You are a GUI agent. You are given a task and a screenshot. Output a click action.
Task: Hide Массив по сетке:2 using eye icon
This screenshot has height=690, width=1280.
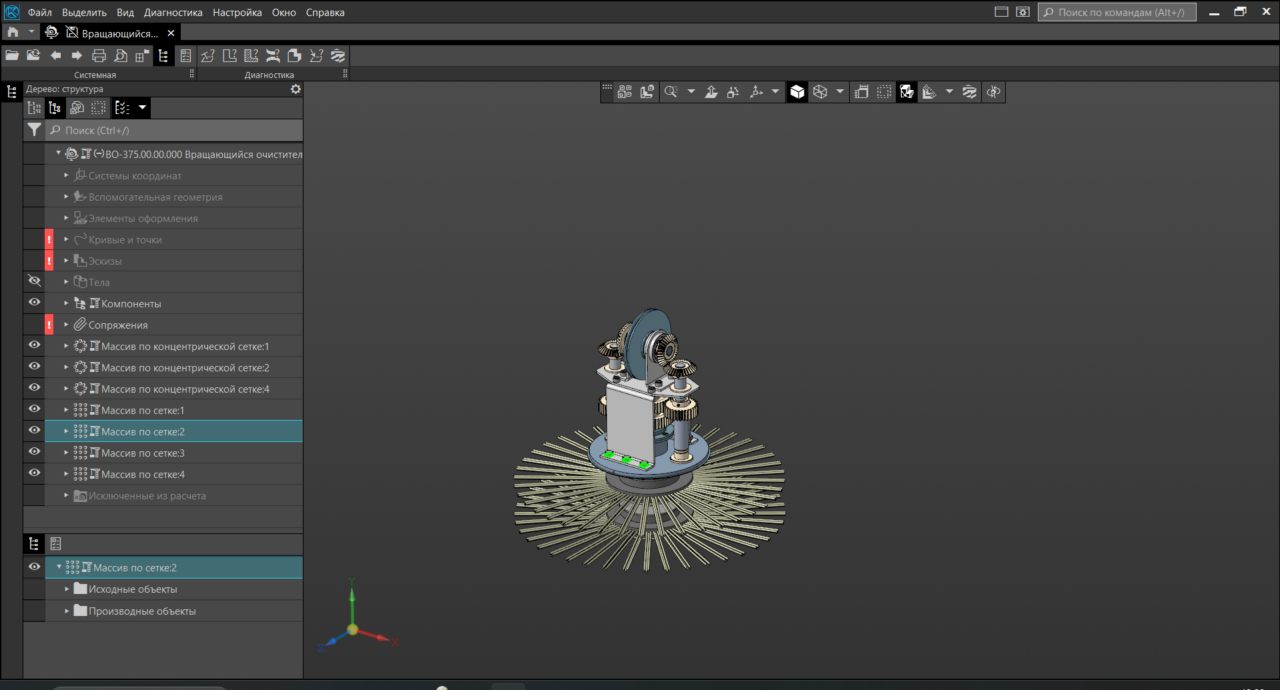[34, 431]
